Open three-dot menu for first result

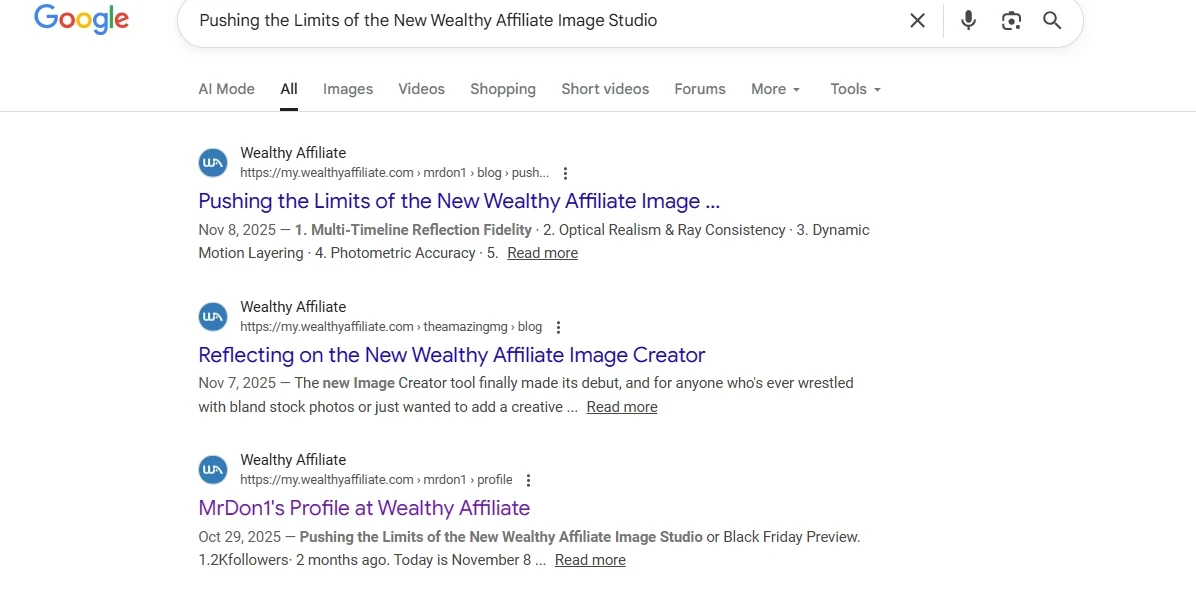point(566,173)
